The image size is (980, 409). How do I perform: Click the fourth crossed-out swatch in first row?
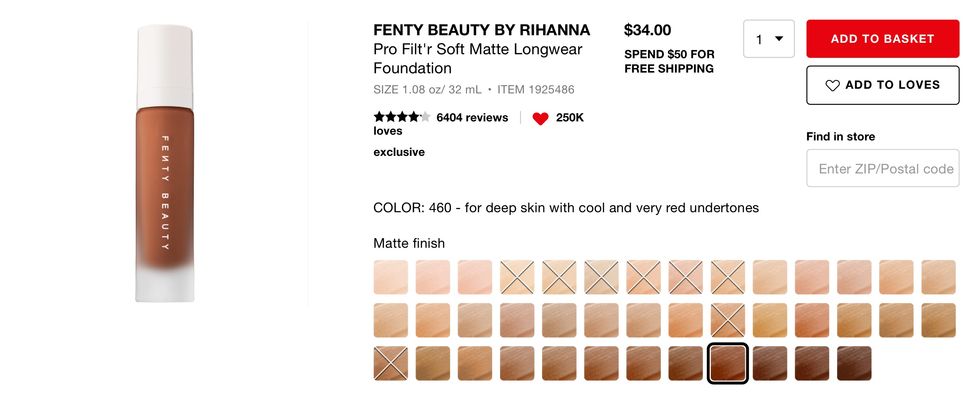click(x=643, y=277)
